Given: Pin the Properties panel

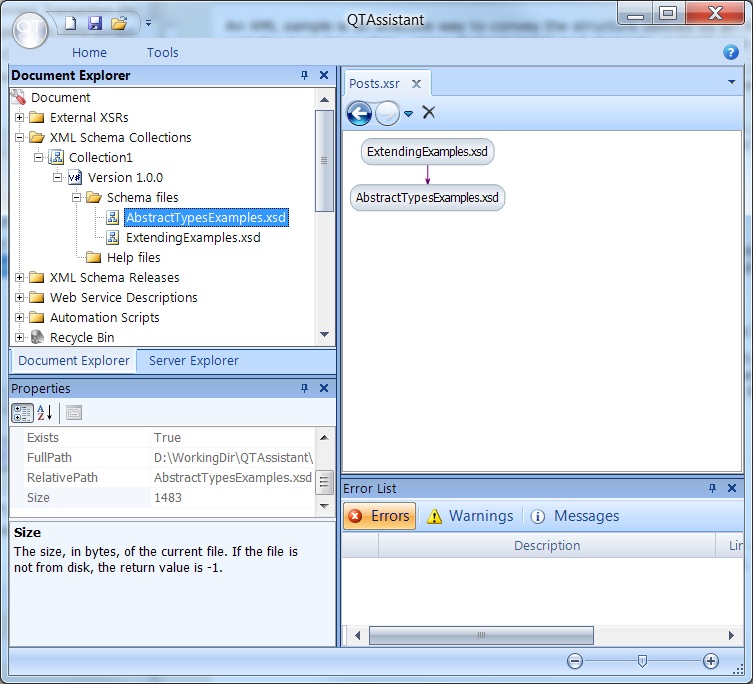Looking at the screenshot, I should 304,388.
